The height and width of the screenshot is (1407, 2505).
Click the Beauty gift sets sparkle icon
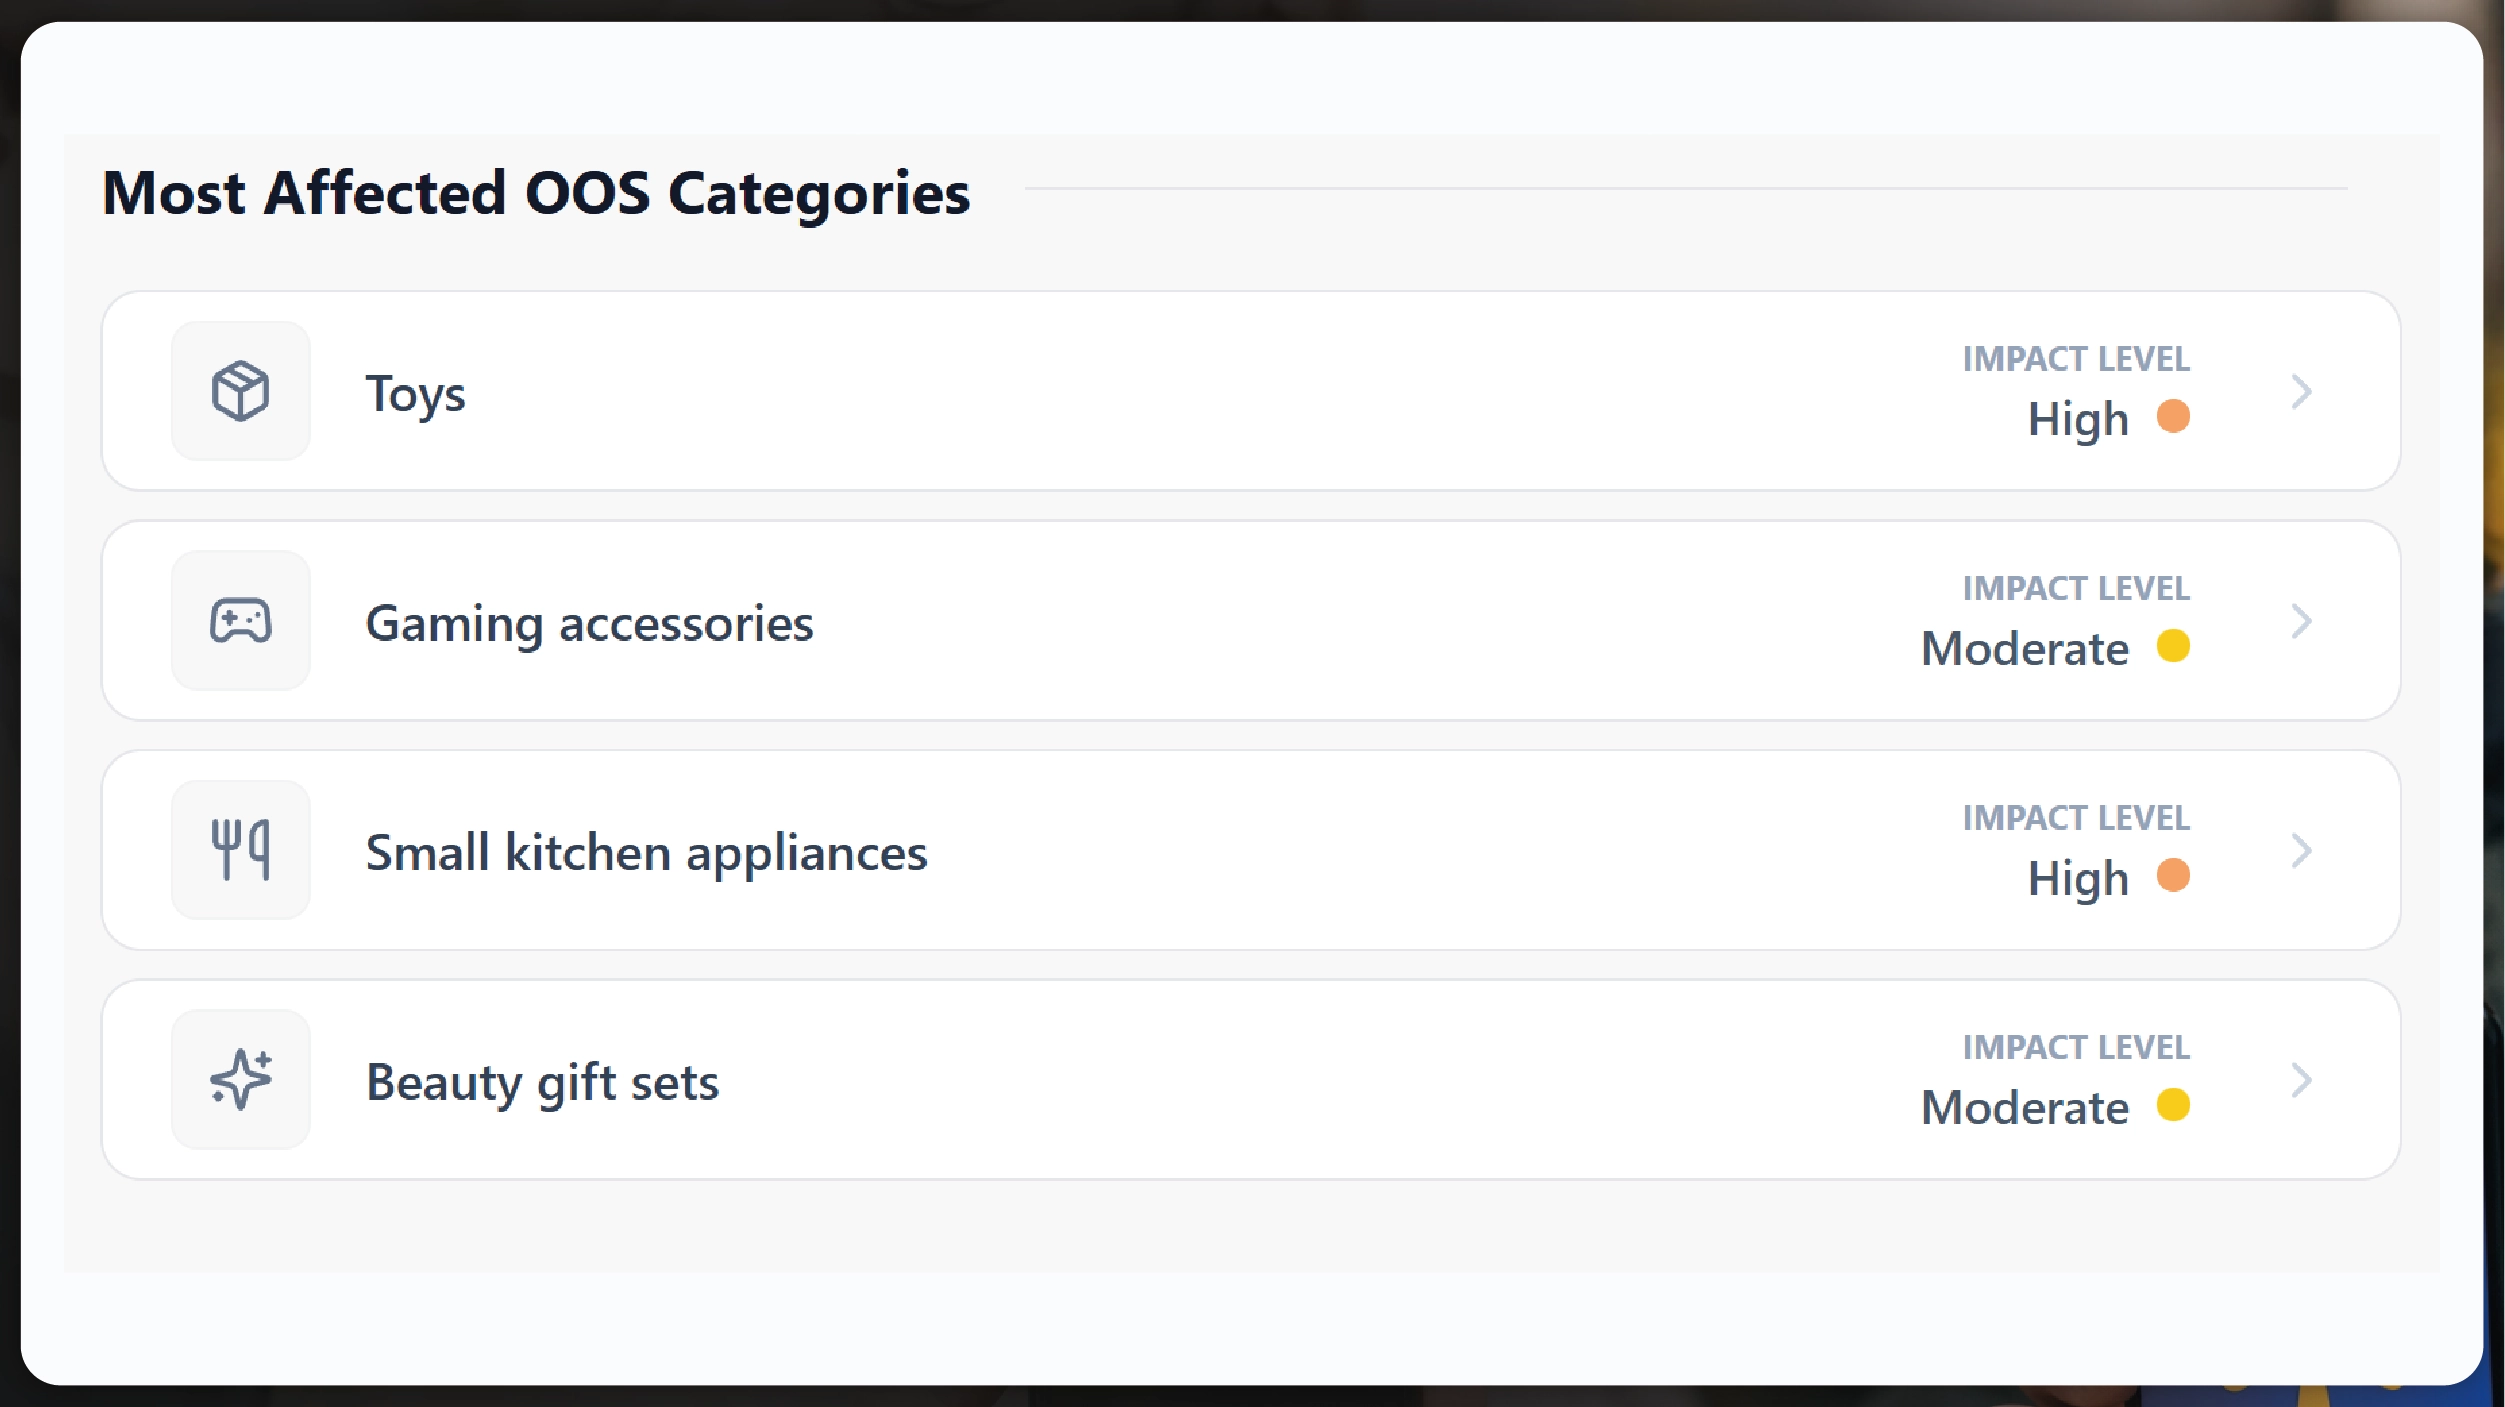coord(241,1080)
